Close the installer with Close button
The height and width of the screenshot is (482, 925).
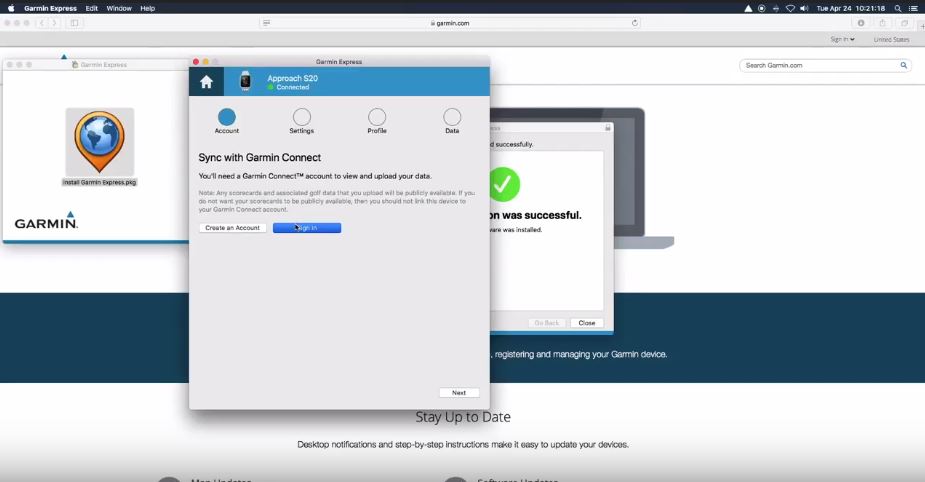coord(587,323)
